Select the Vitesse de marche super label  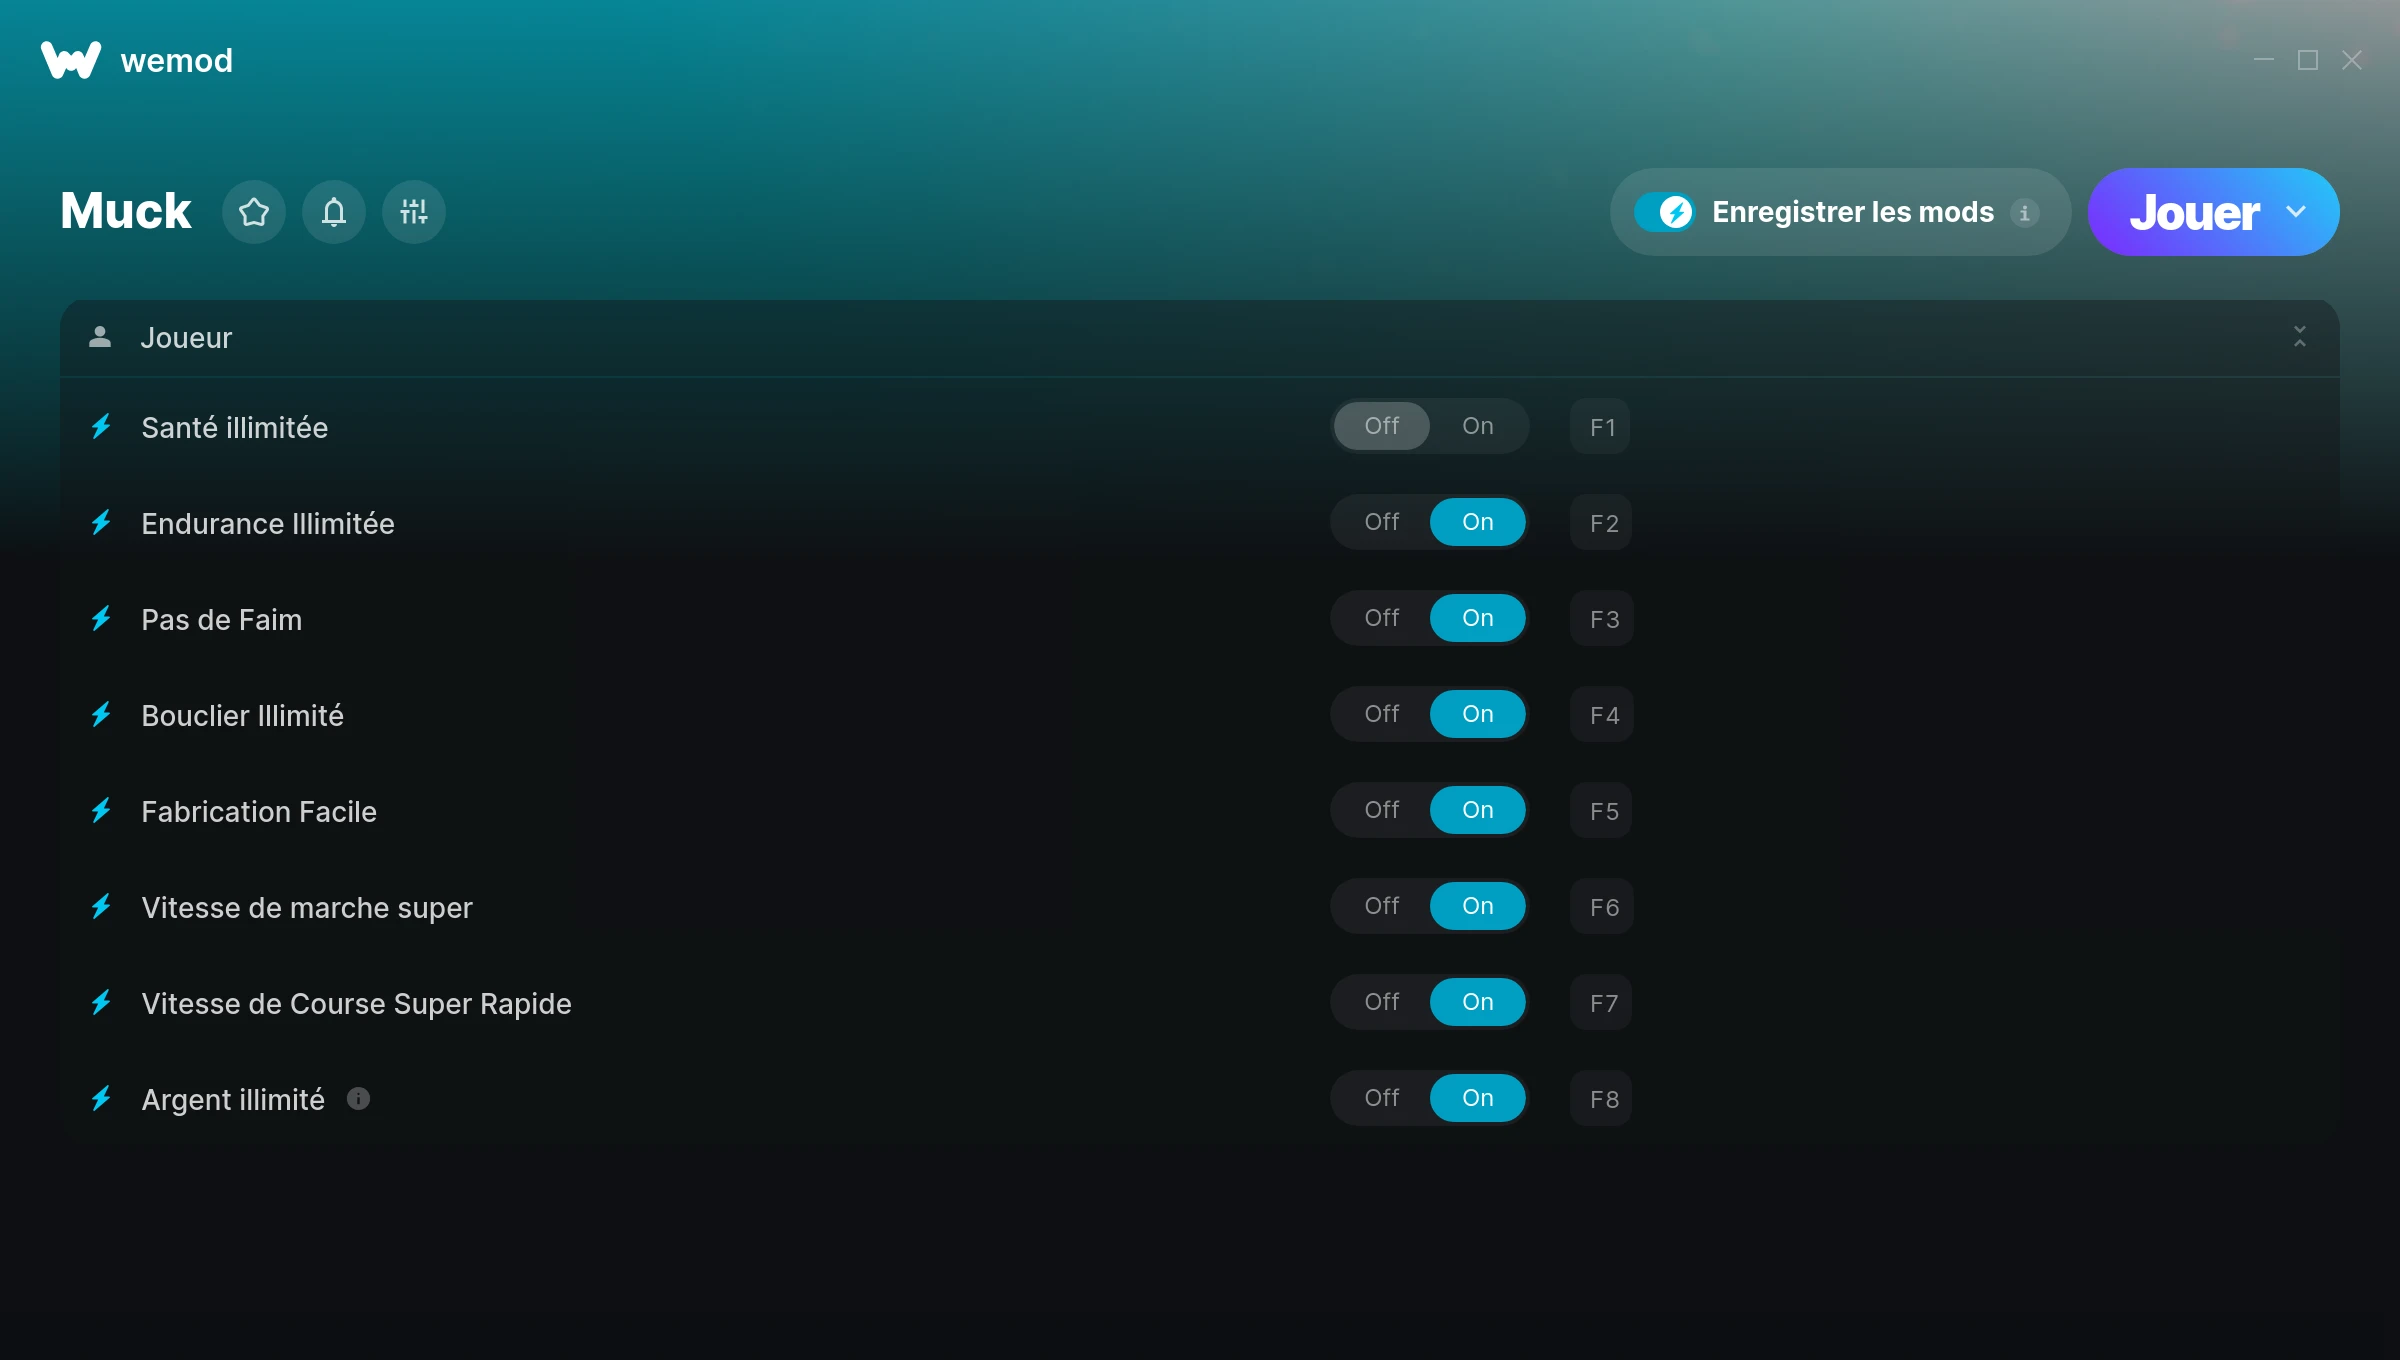pos(306,908)
